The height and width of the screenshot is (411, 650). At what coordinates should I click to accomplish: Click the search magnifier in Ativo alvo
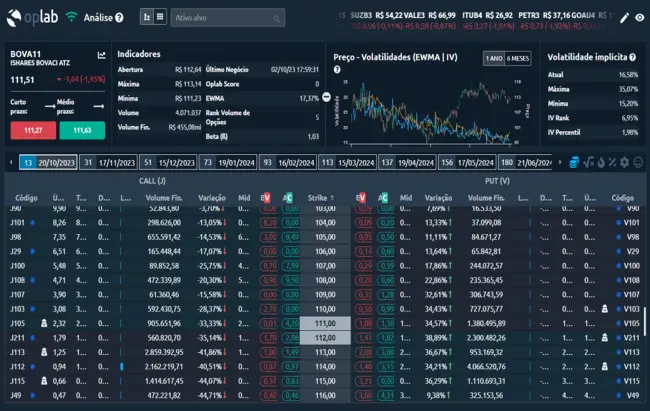[276, 18]
